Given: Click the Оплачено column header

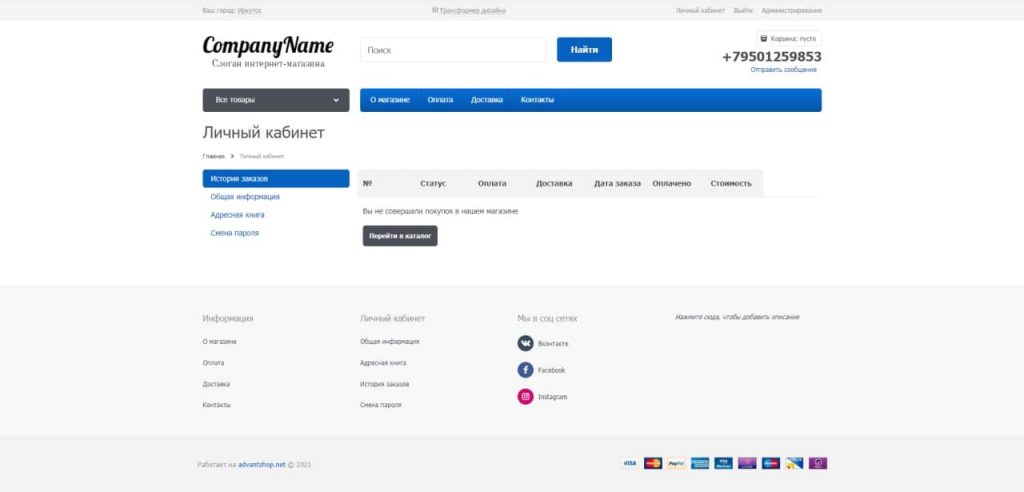Looking at the screenshot, I should pyautogui.click(x=671, y=184).
